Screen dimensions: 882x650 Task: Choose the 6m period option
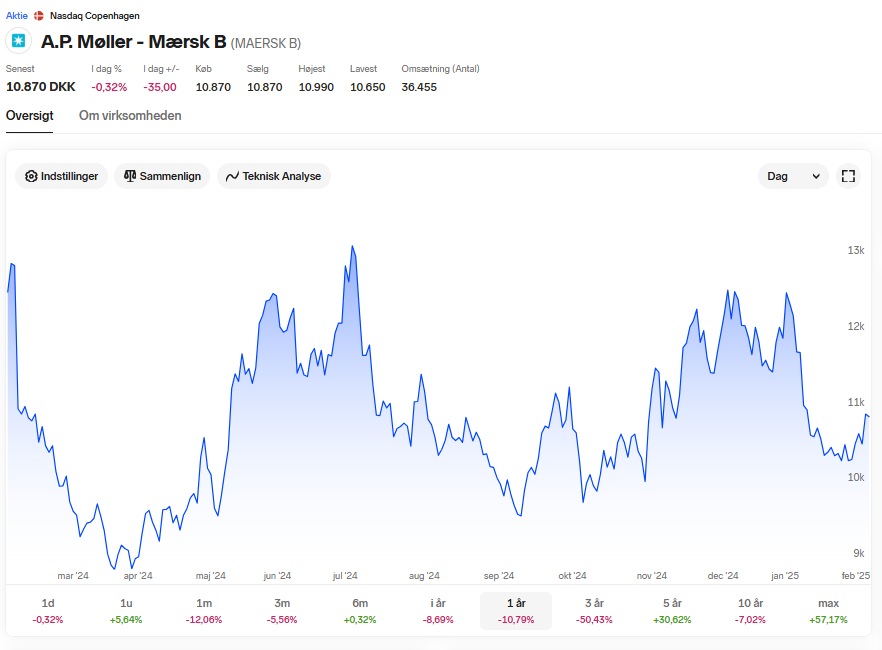coord(360,611)
